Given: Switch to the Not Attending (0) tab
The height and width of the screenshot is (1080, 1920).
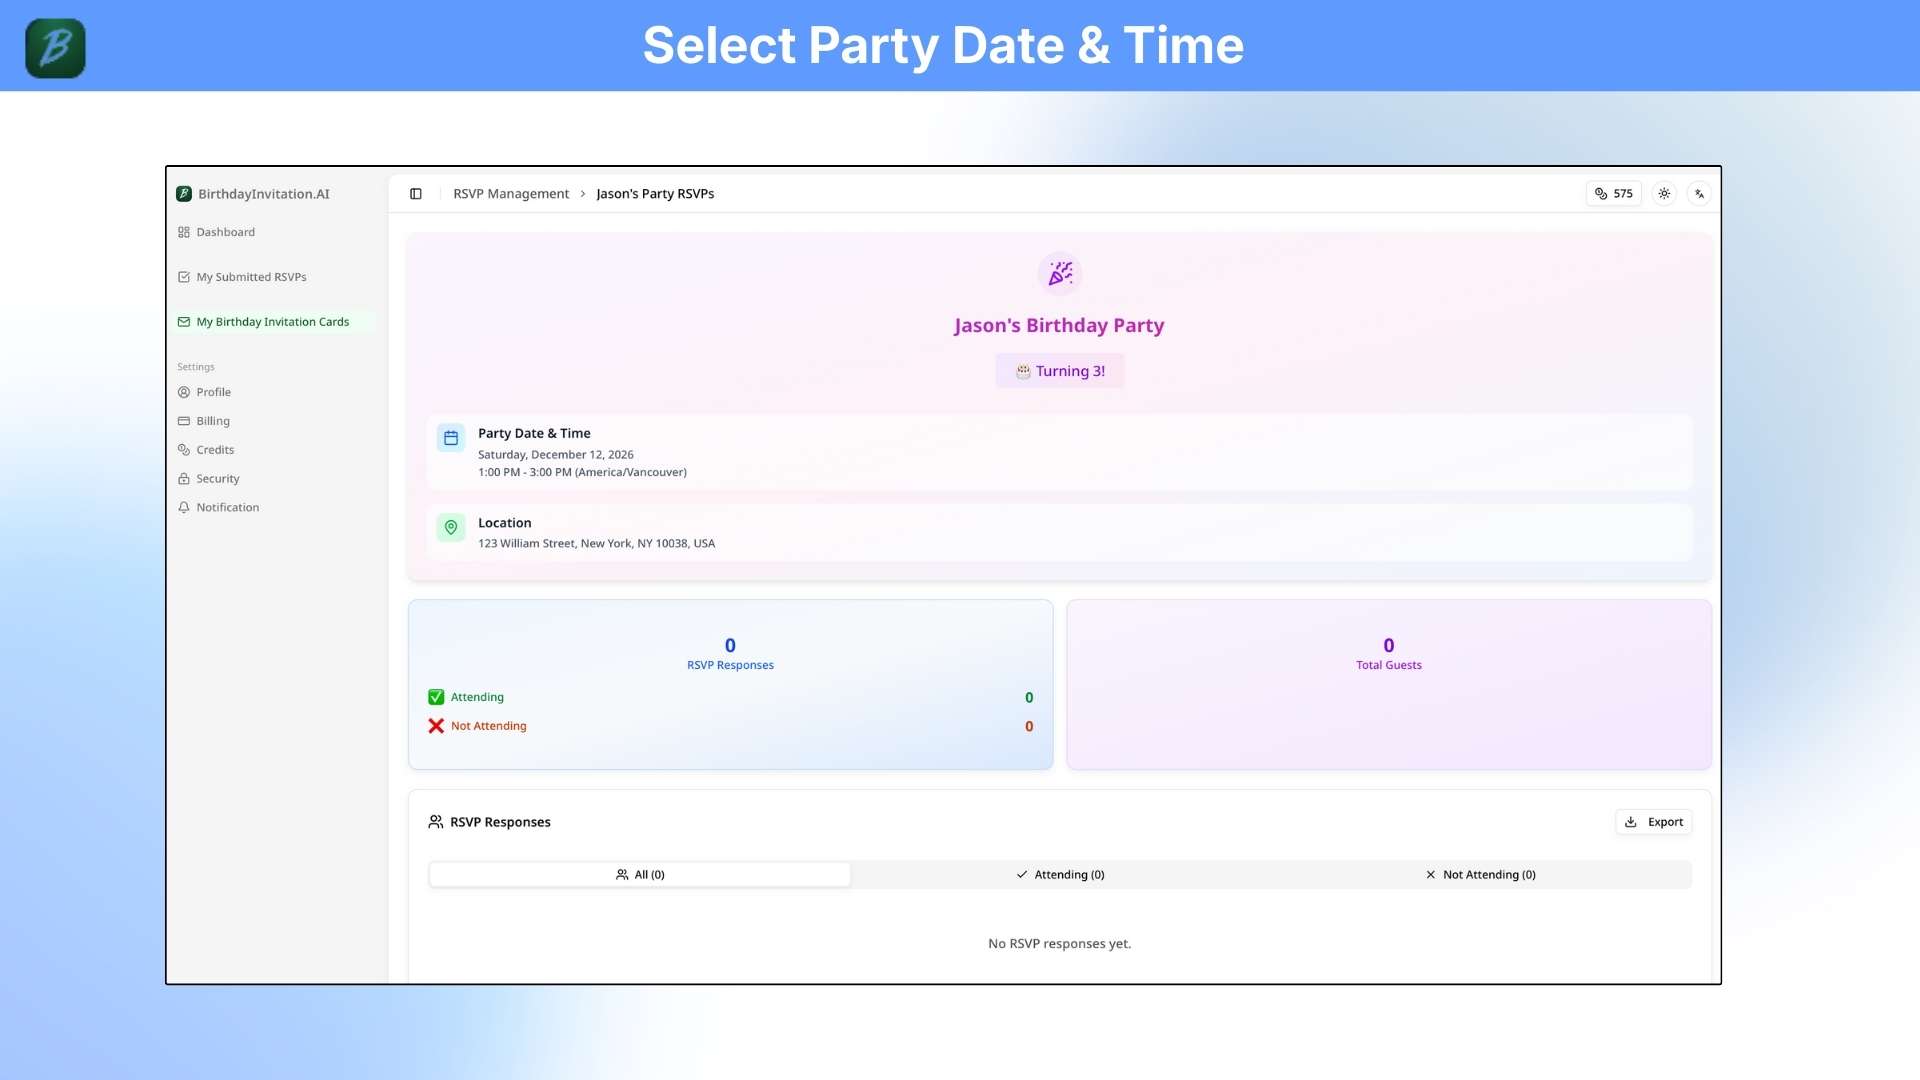Looking at the screenshot, I should [1480, 875].
